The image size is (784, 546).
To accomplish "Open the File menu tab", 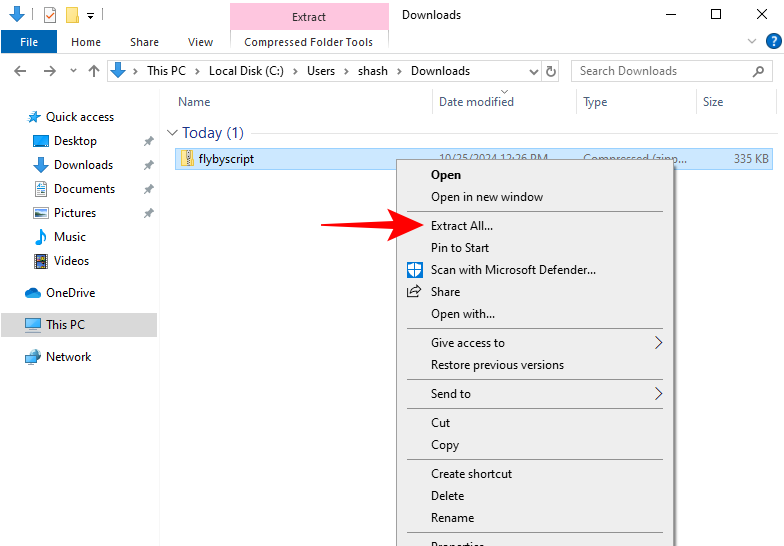I will coord(28,42).
